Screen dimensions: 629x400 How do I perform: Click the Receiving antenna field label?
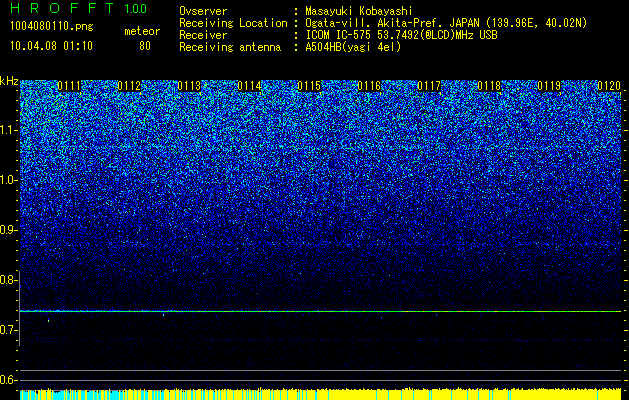coord(230,47)
